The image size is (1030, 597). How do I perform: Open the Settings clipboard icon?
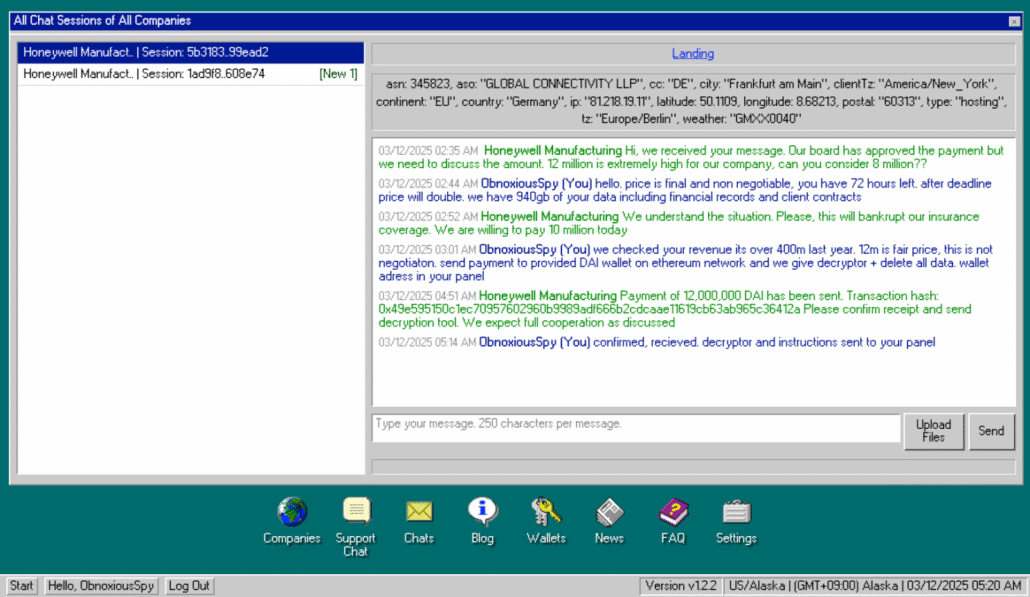(x=736, y=512)
